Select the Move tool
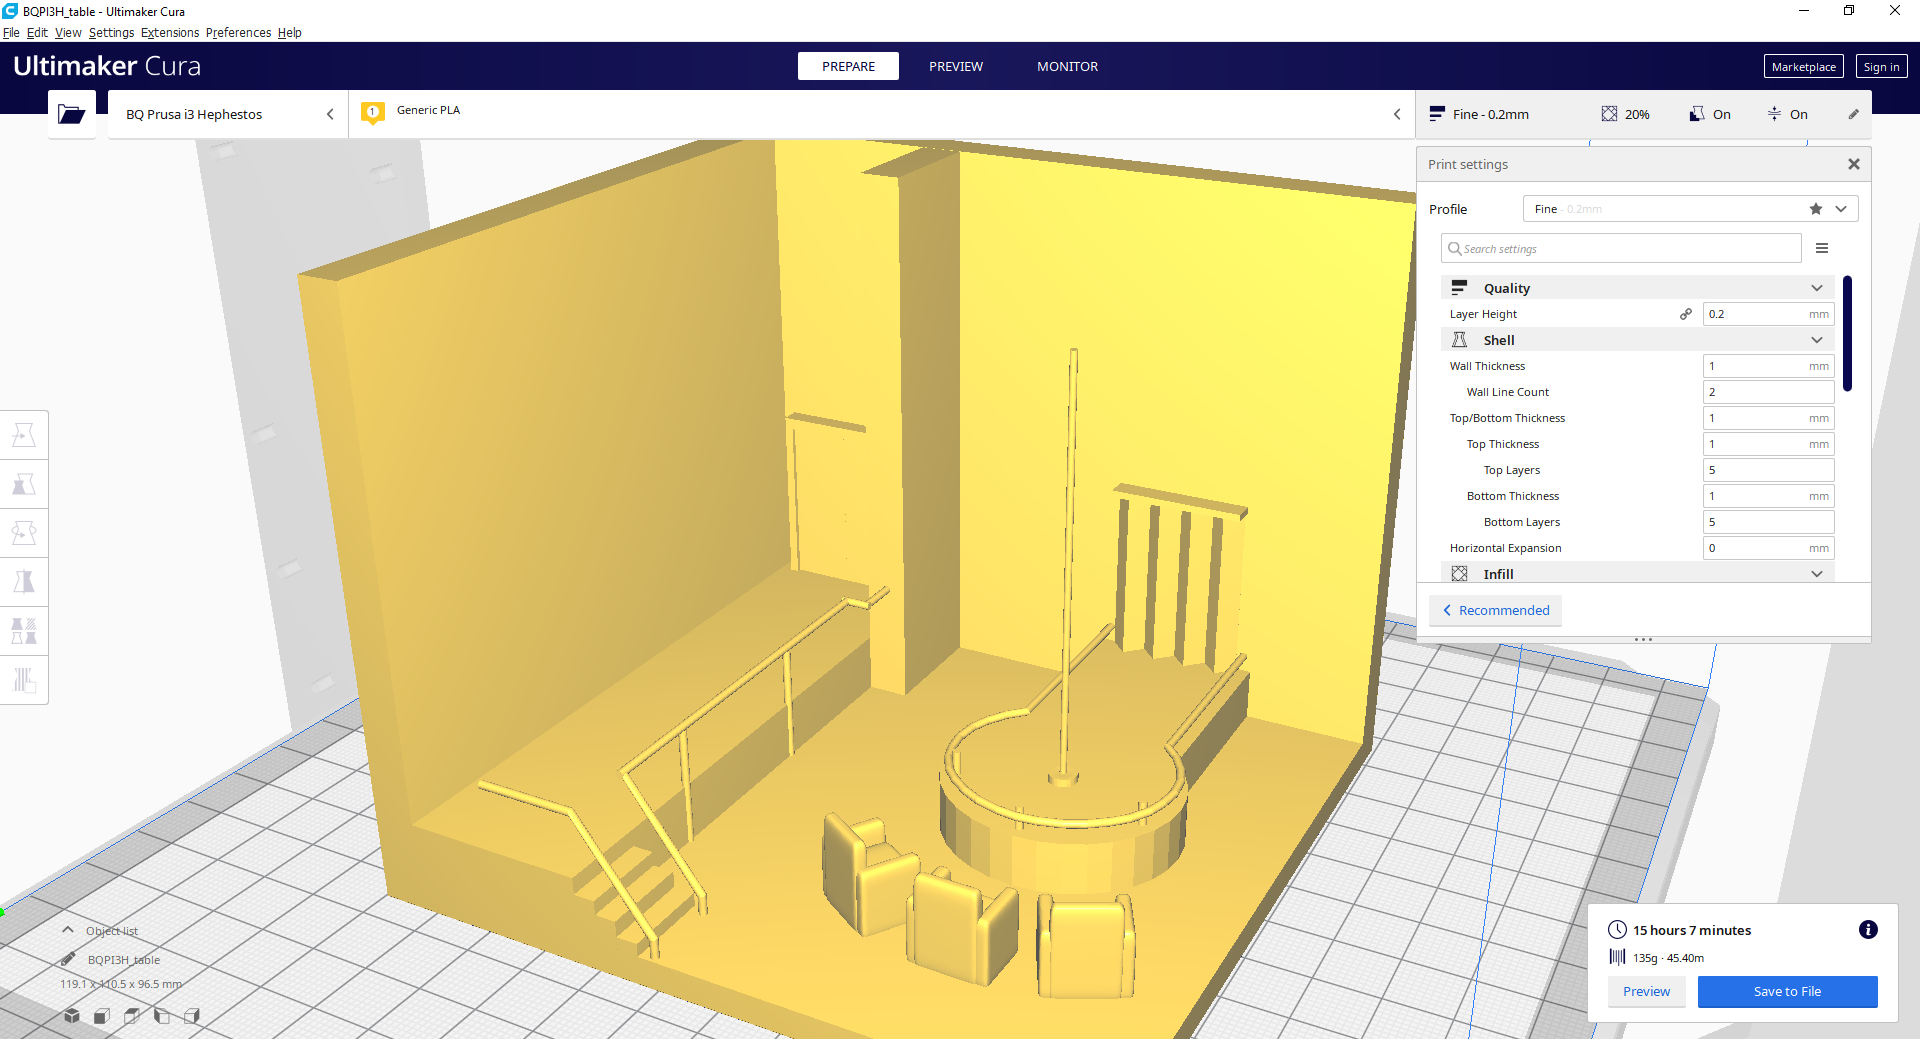This screenshot has width=1920, height=1039. (x=24, y=434)
